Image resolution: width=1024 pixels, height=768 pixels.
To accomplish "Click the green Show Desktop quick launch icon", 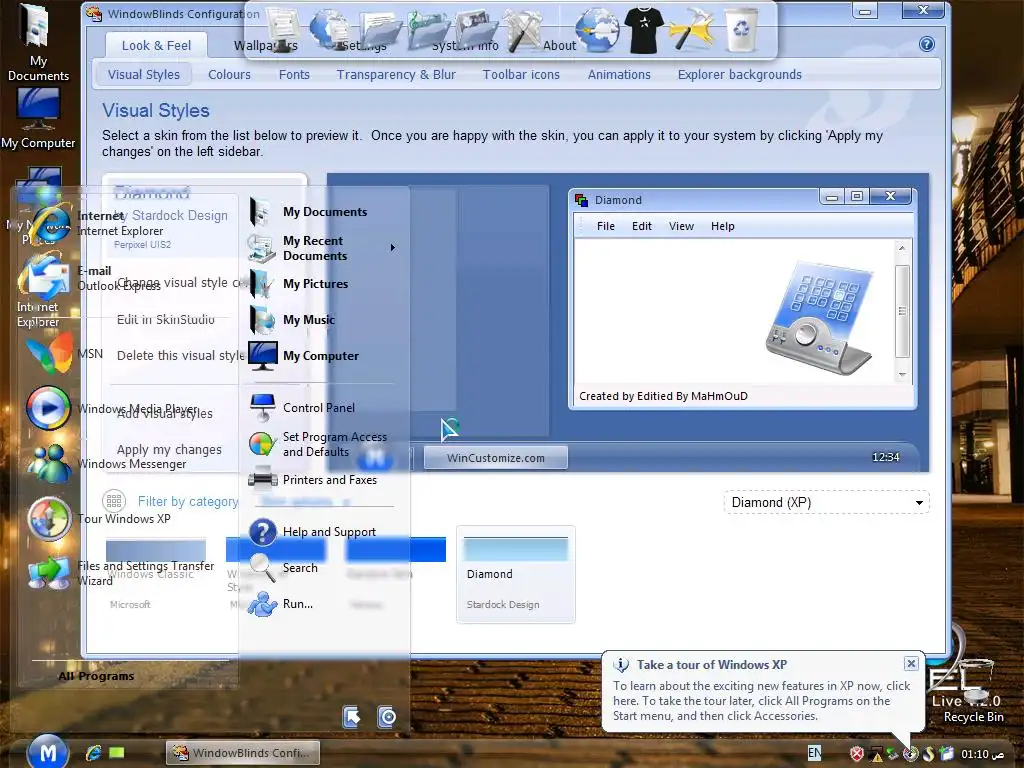I will tap(117, 753).
